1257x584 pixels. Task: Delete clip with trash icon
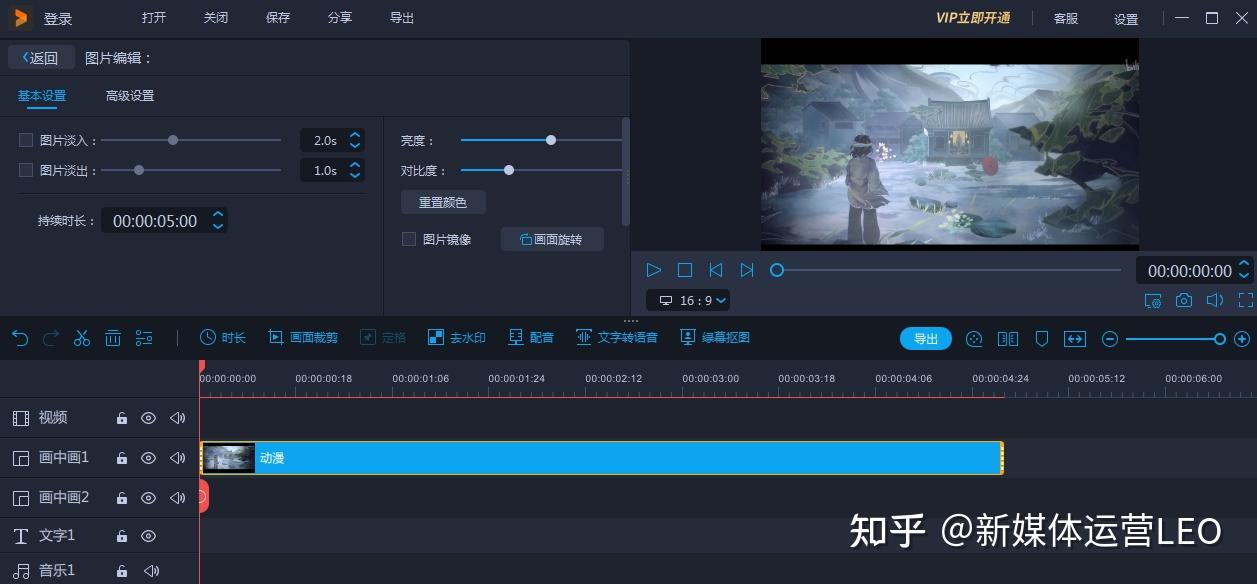[113, 338]
